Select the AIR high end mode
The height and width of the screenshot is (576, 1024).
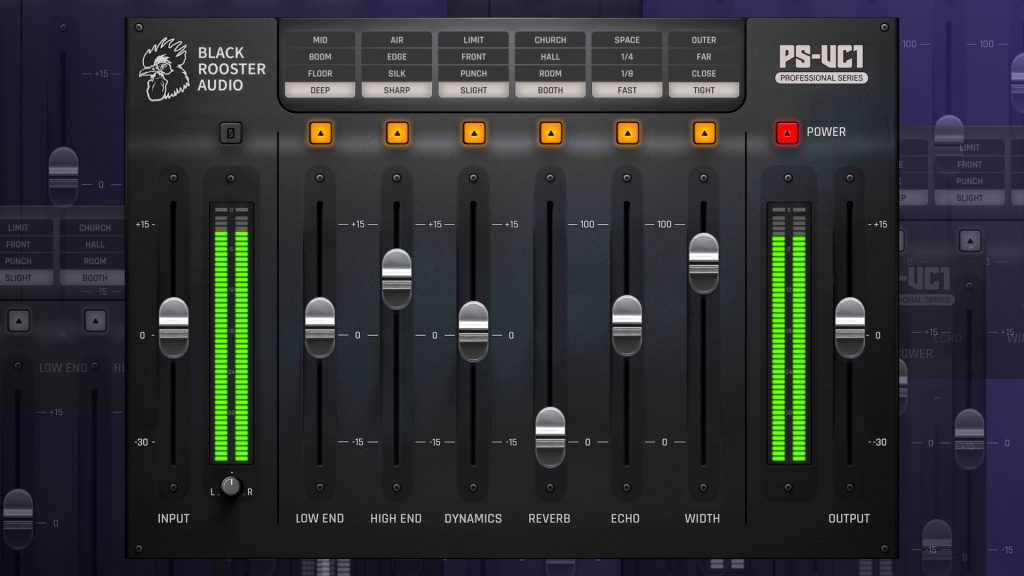(x=397, y=40)
